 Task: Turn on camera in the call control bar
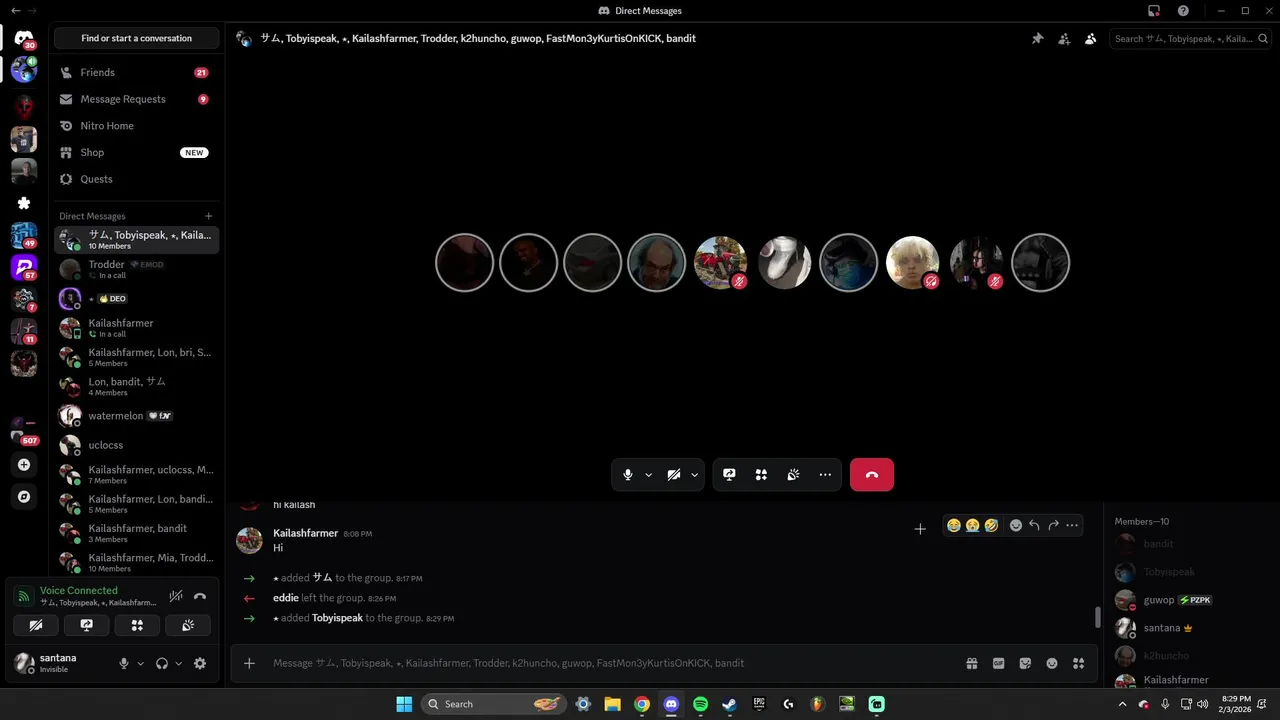click(674, 475)
